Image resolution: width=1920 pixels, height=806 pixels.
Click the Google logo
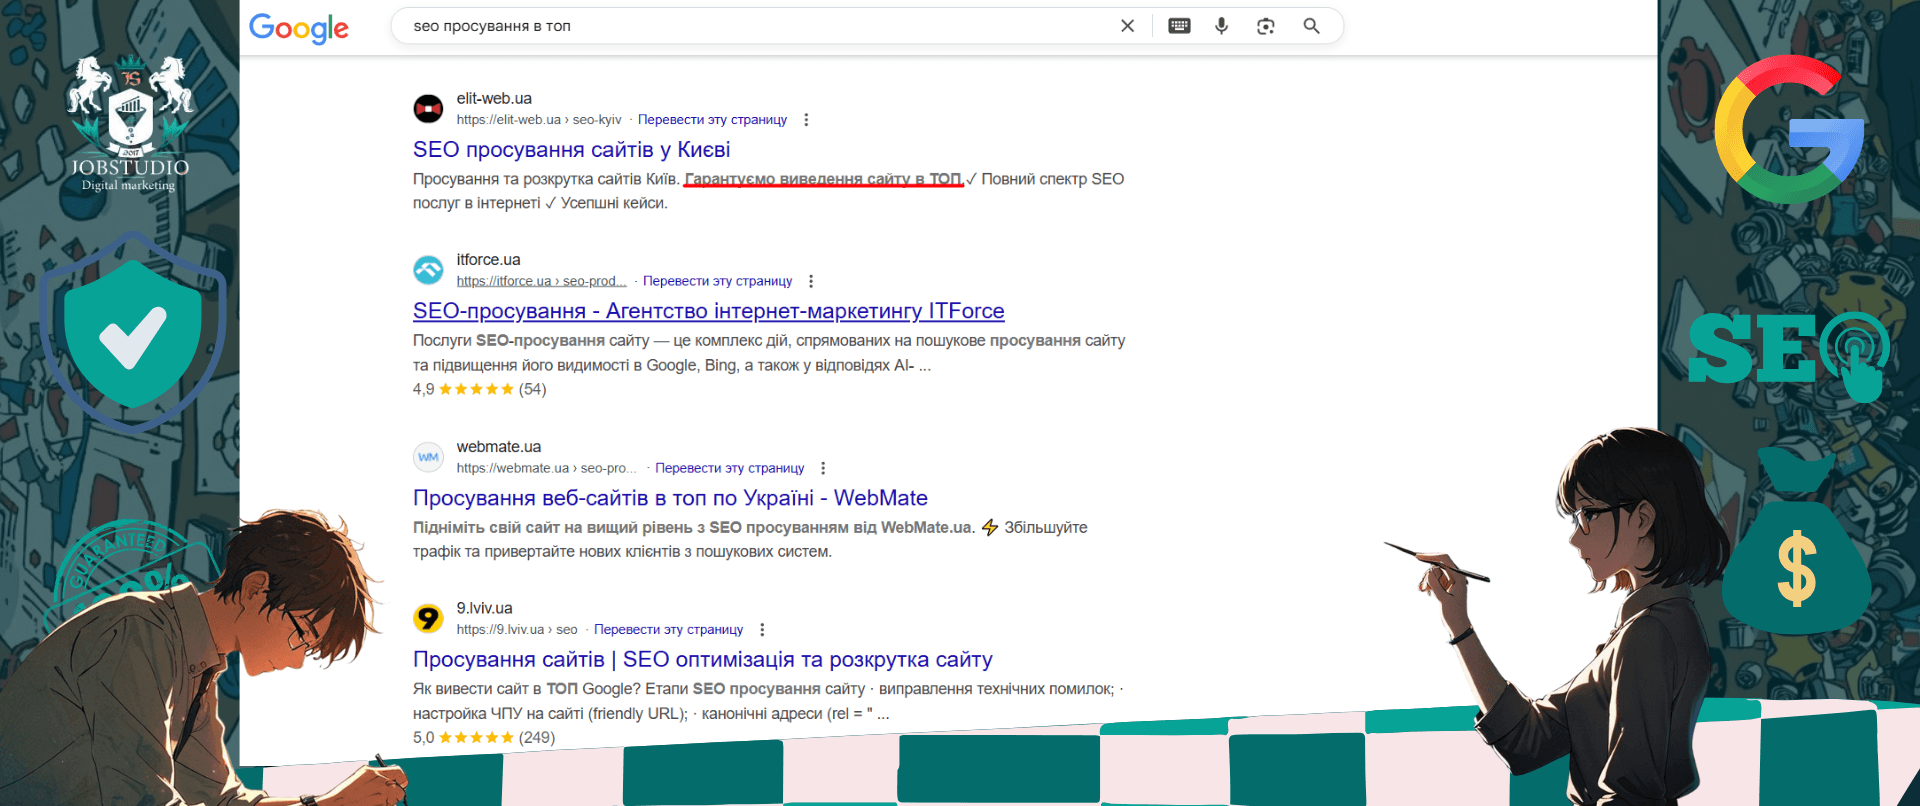pyautogui.click(x=299, y=28)
